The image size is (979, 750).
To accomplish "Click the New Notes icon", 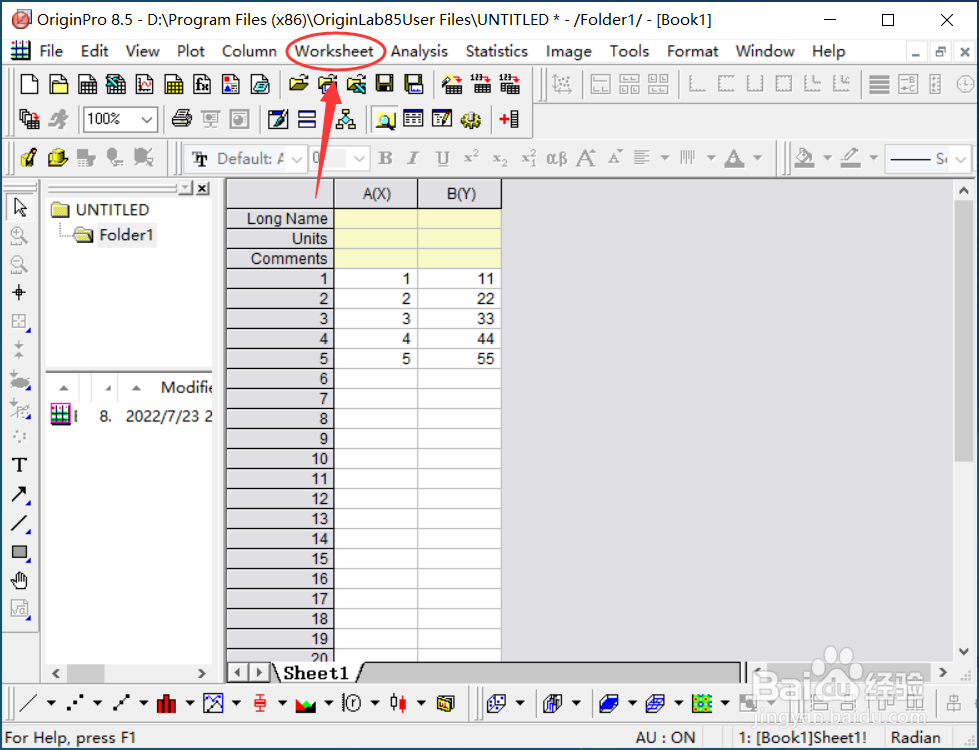I will coord(260,84).
